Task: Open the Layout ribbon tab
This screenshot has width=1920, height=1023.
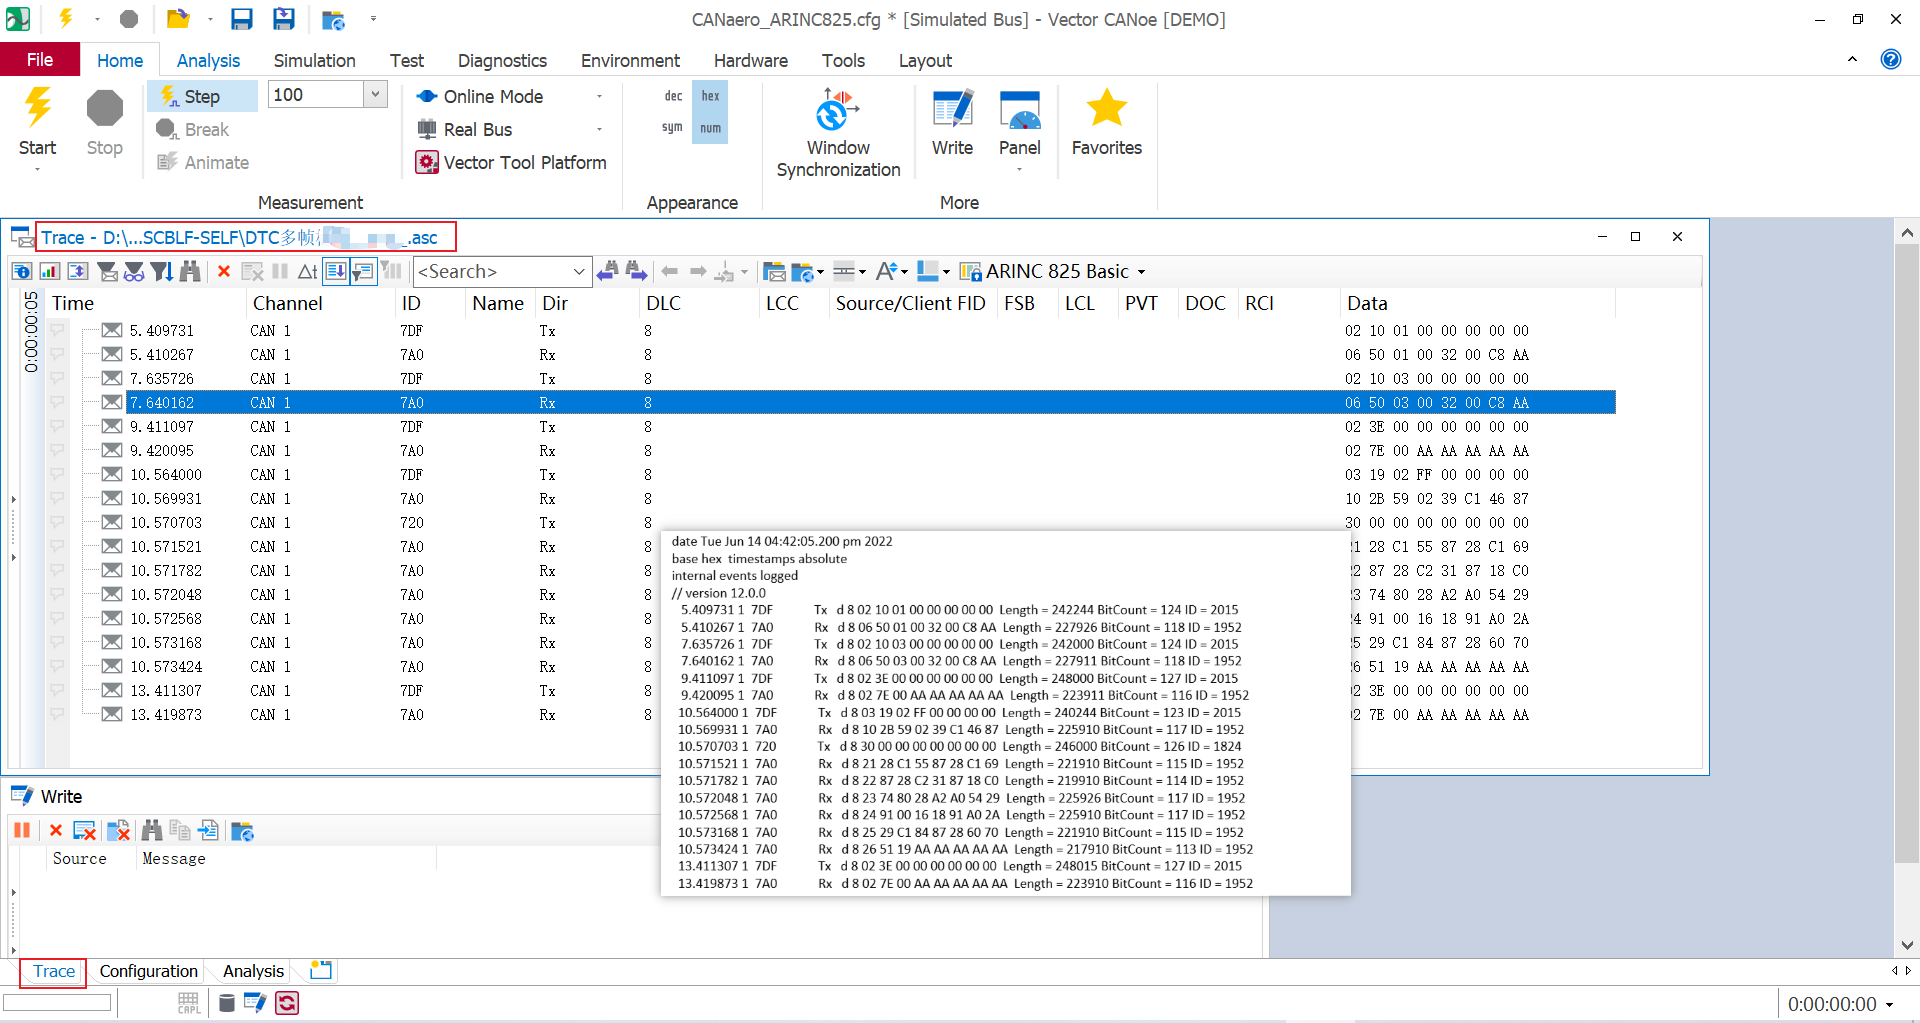Action: [924, 61]
